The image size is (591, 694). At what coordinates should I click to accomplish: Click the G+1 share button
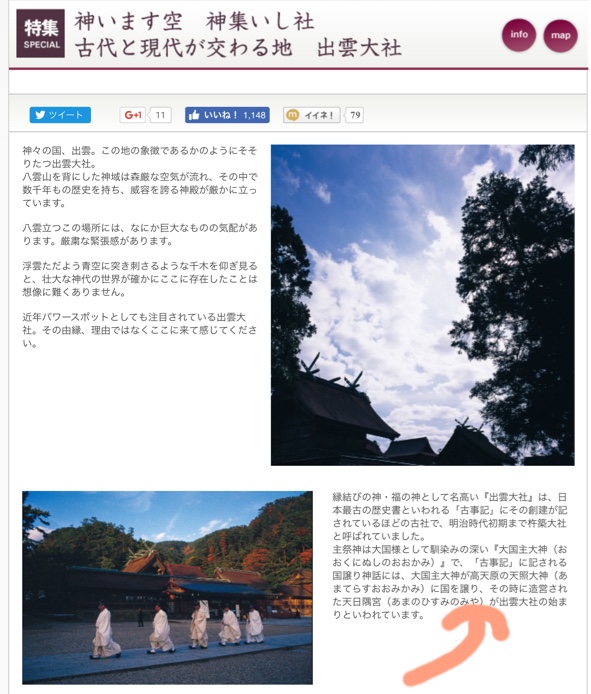(132, 115)
